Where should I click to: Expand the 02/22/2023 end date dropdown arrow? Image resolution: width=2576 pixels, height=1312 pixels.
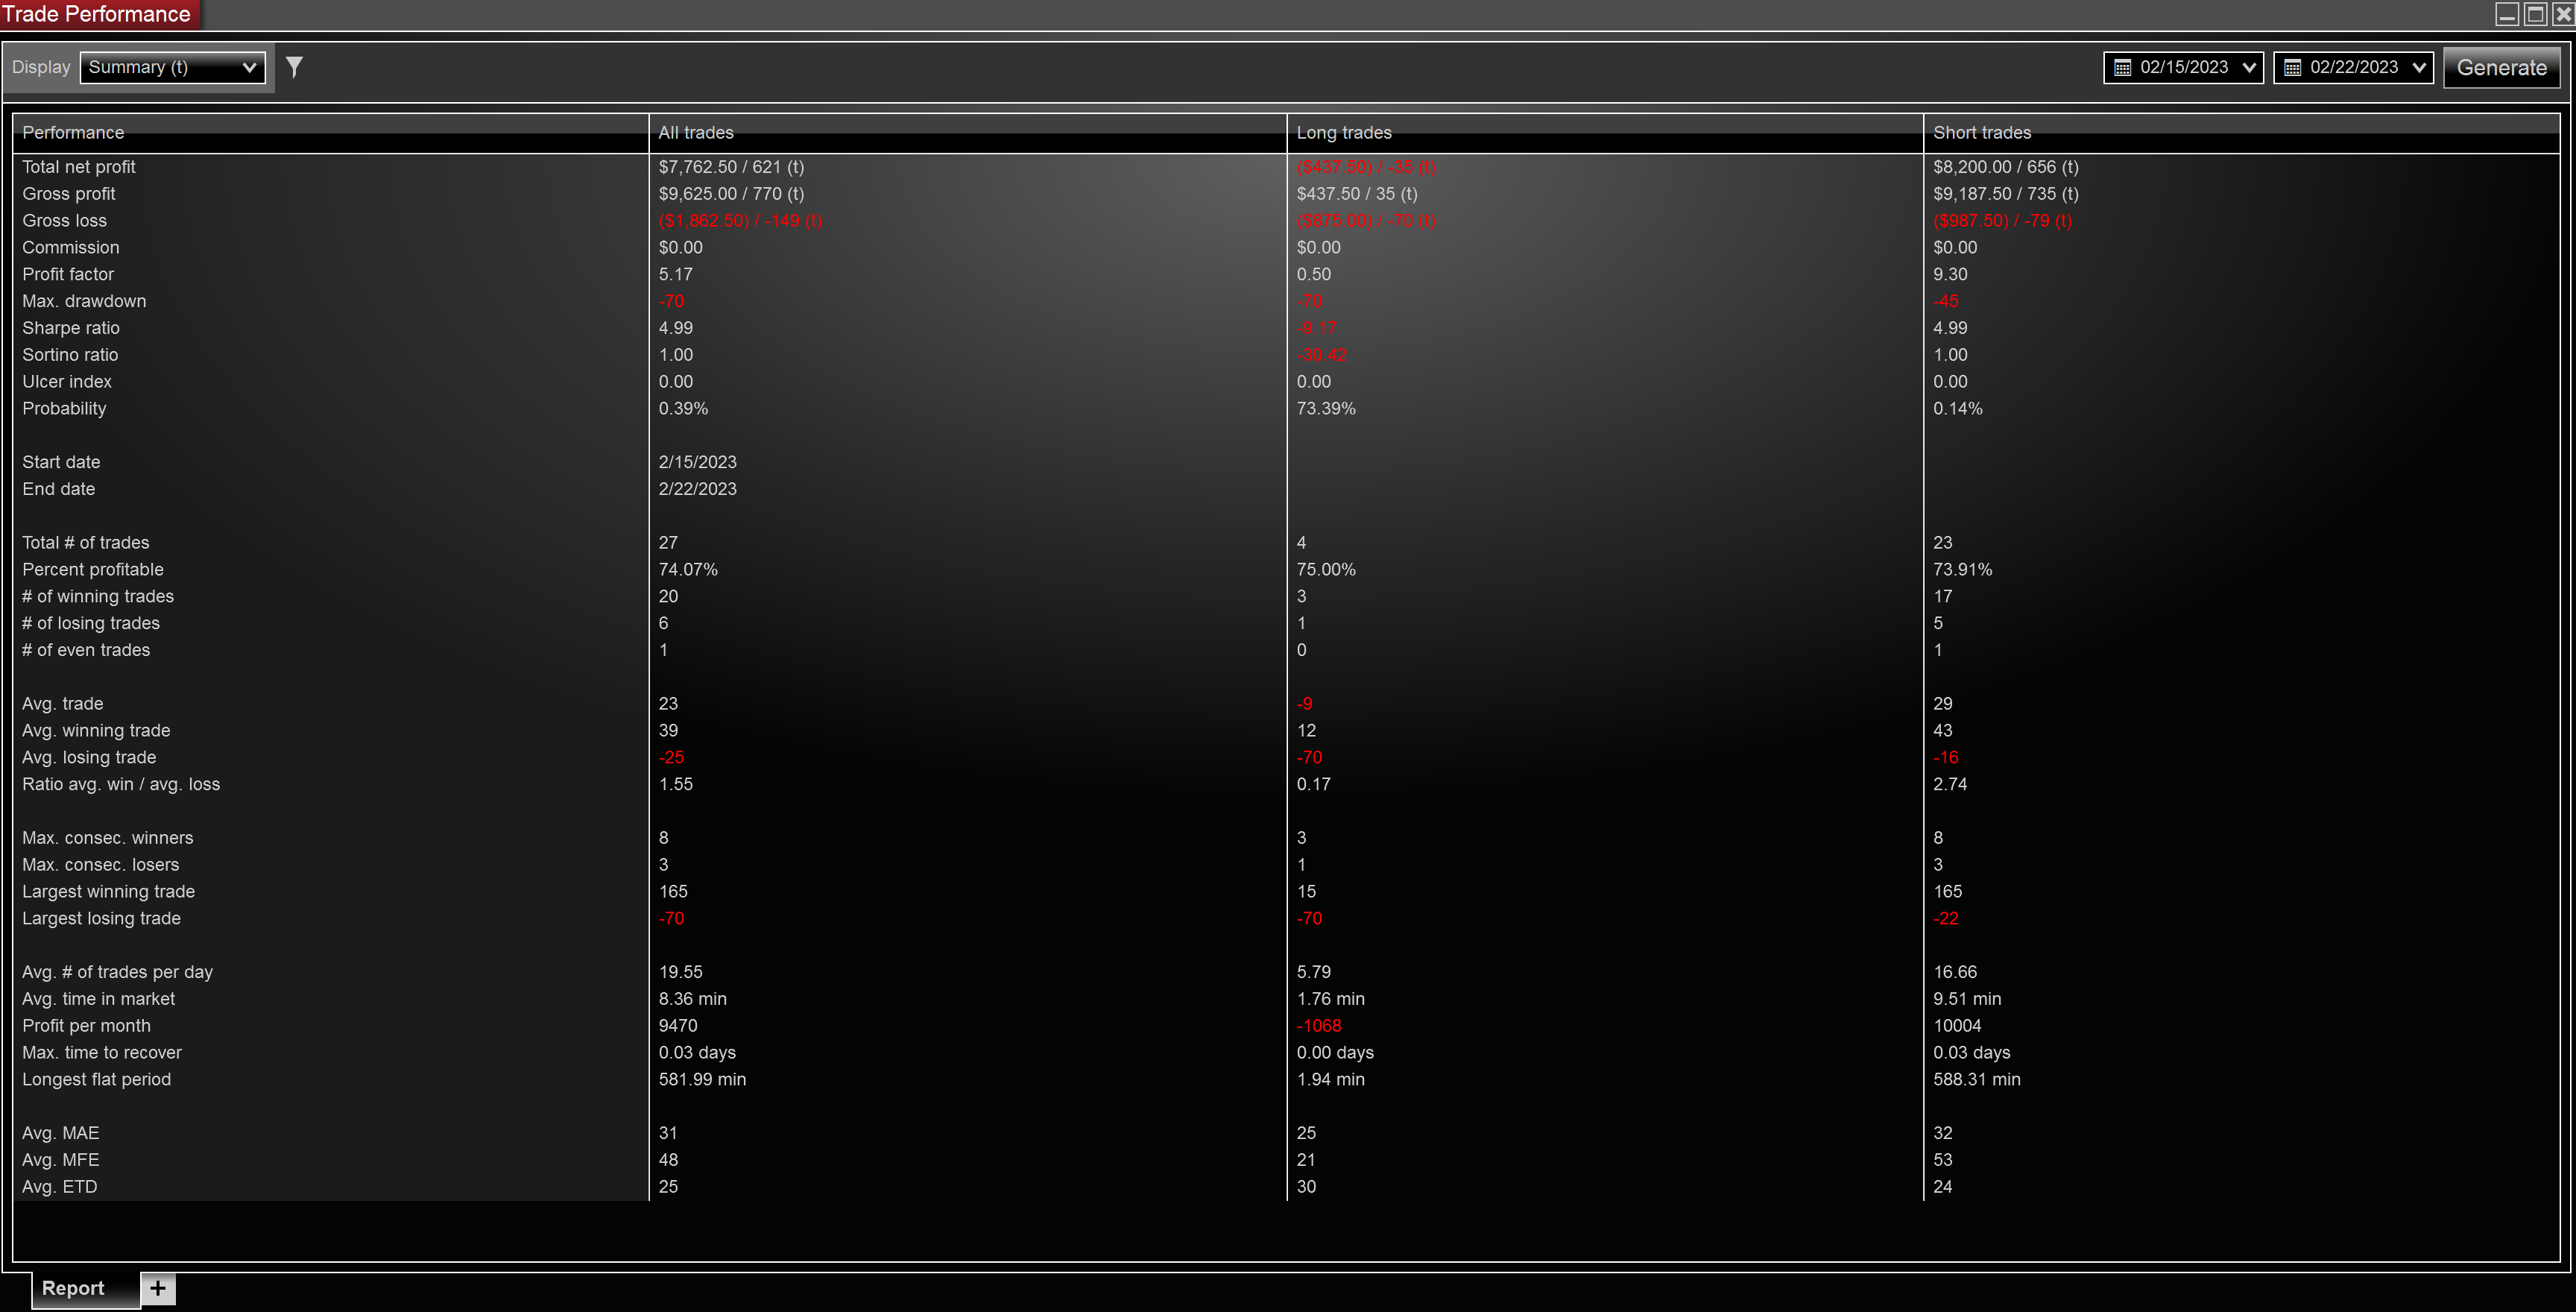2418,68
